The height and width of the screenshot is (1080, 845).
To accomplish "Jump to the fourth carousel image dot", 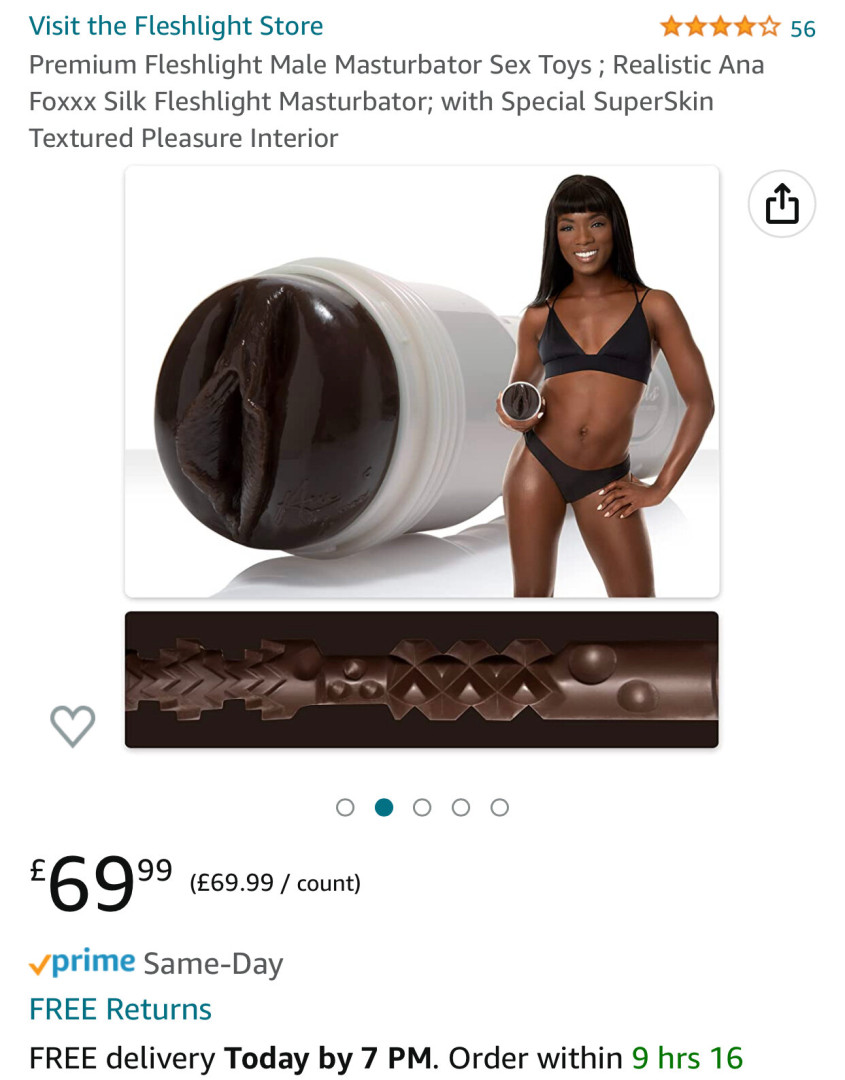I will pyautogui.click(x=461, y=807).
